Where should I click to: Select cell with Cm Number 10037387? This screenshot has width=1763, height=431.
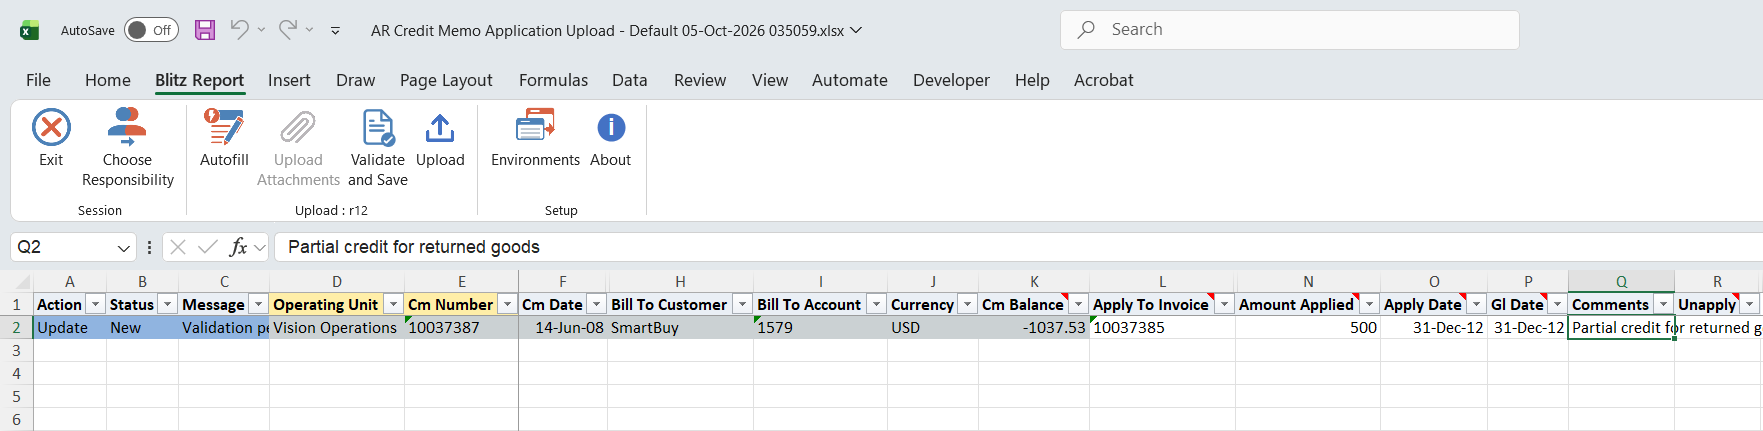pyautogui.click(x=462, y=327)
